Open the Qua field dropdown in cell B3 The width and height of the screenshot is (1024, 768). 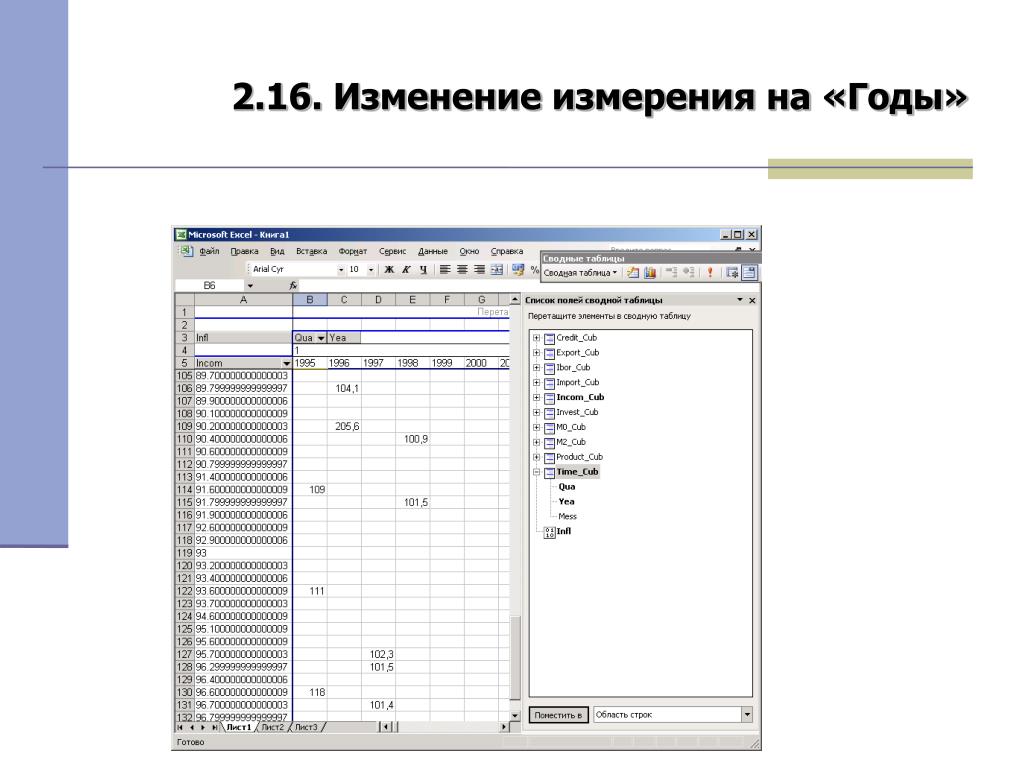(321, 338)
